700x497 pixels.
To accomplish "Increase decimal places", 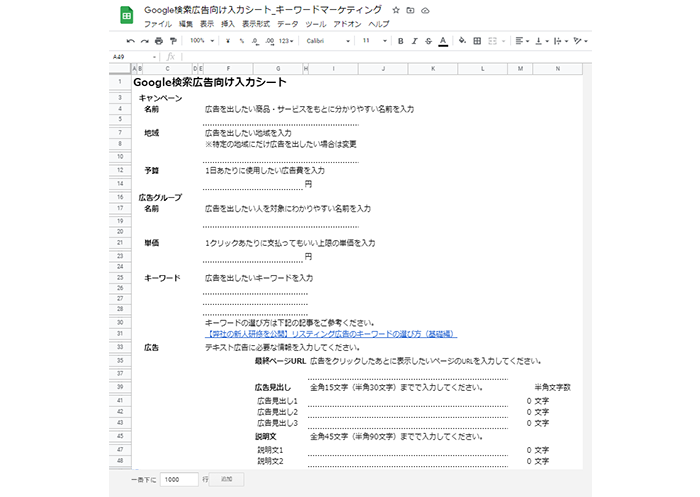I will click(x=269, y=41).
